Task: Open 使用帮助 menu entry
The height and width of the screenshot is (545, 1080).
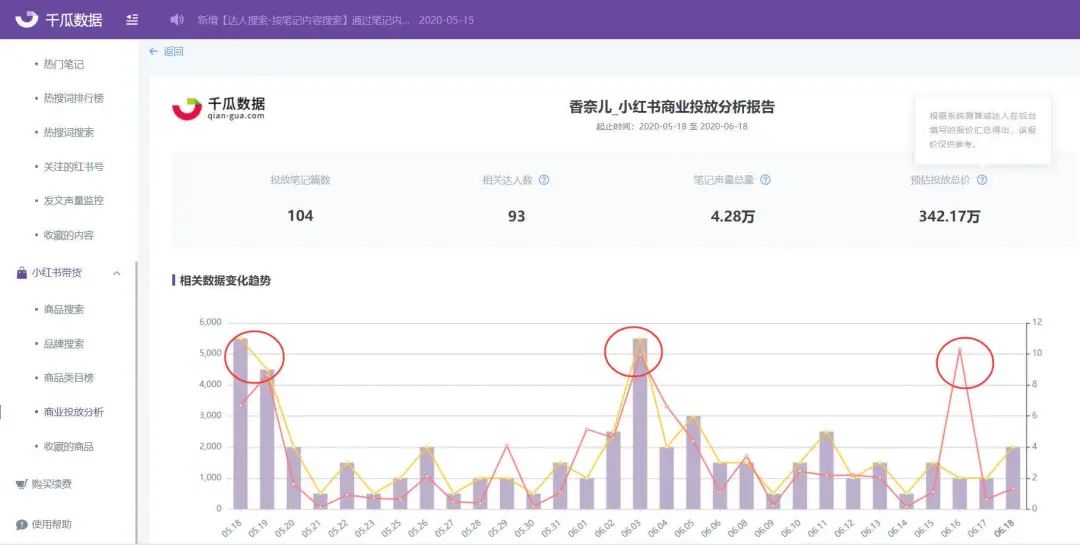Action: pos(52,524)
